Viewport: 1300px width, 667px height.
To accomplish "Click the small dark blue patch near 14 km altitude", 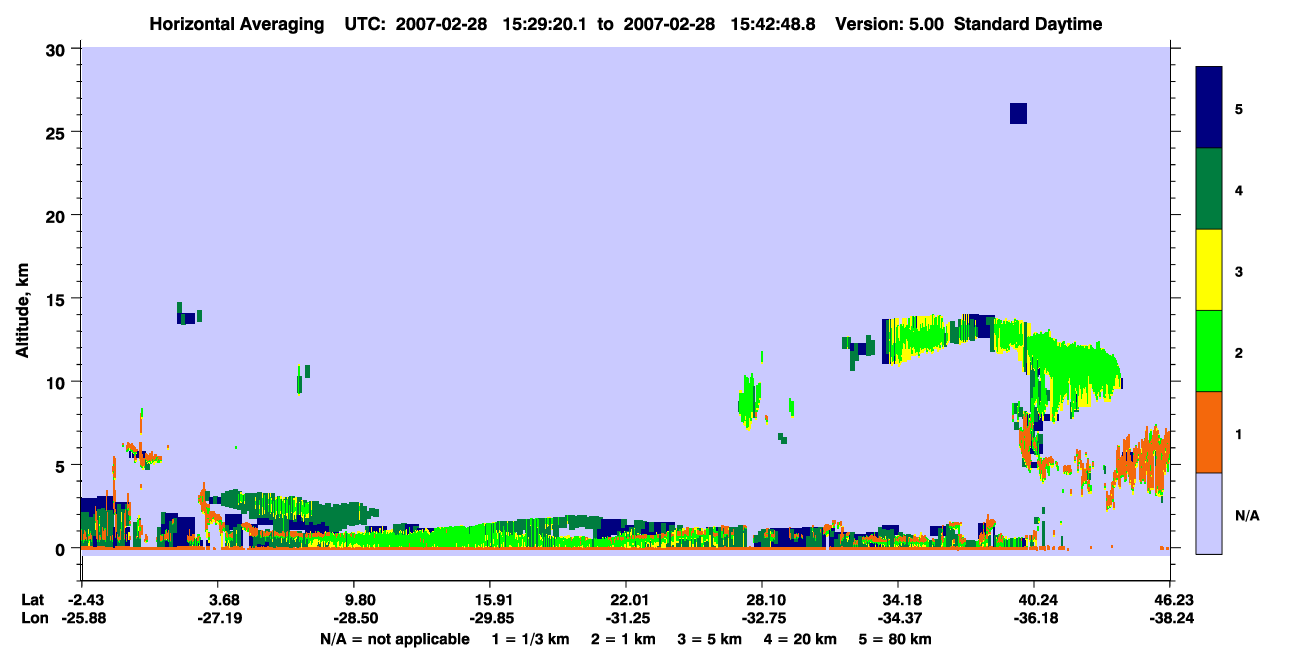I will coord(185,318).
